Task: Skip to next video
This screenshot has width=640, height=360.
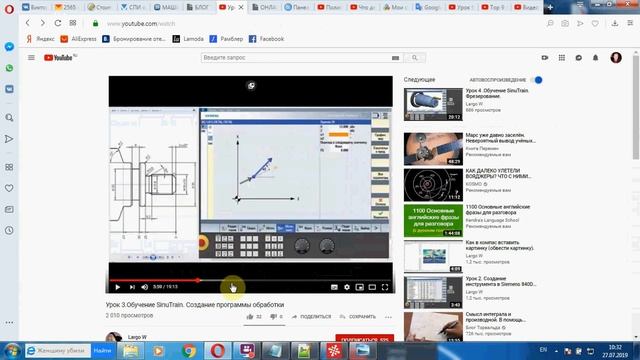Action: pos(132,287)
